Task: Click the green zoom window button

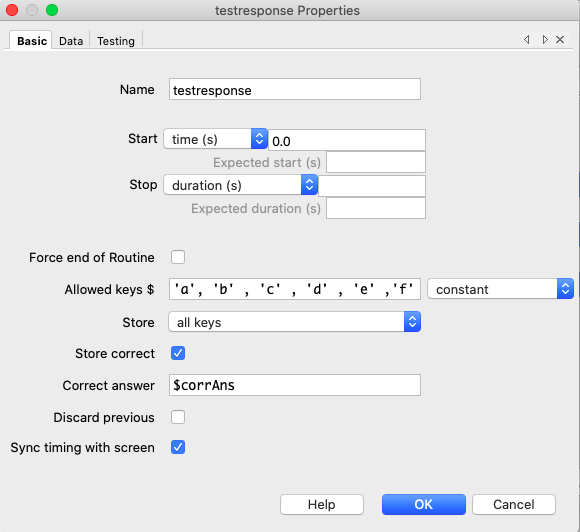Action: (x=52, y=10)
